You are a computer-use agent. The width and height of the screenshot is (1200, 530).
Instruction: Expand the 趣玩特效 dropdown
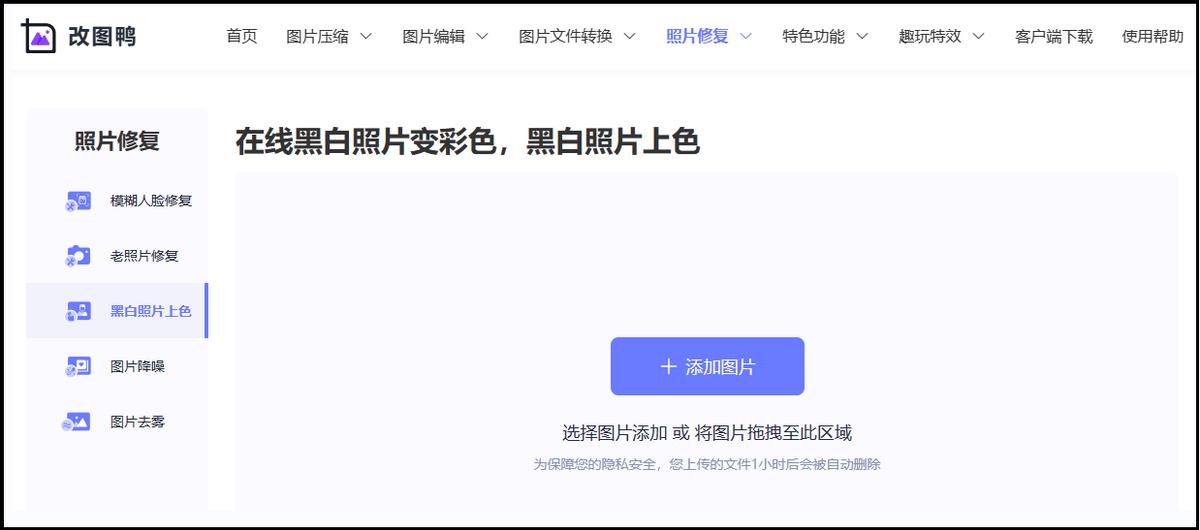point(977,37)
